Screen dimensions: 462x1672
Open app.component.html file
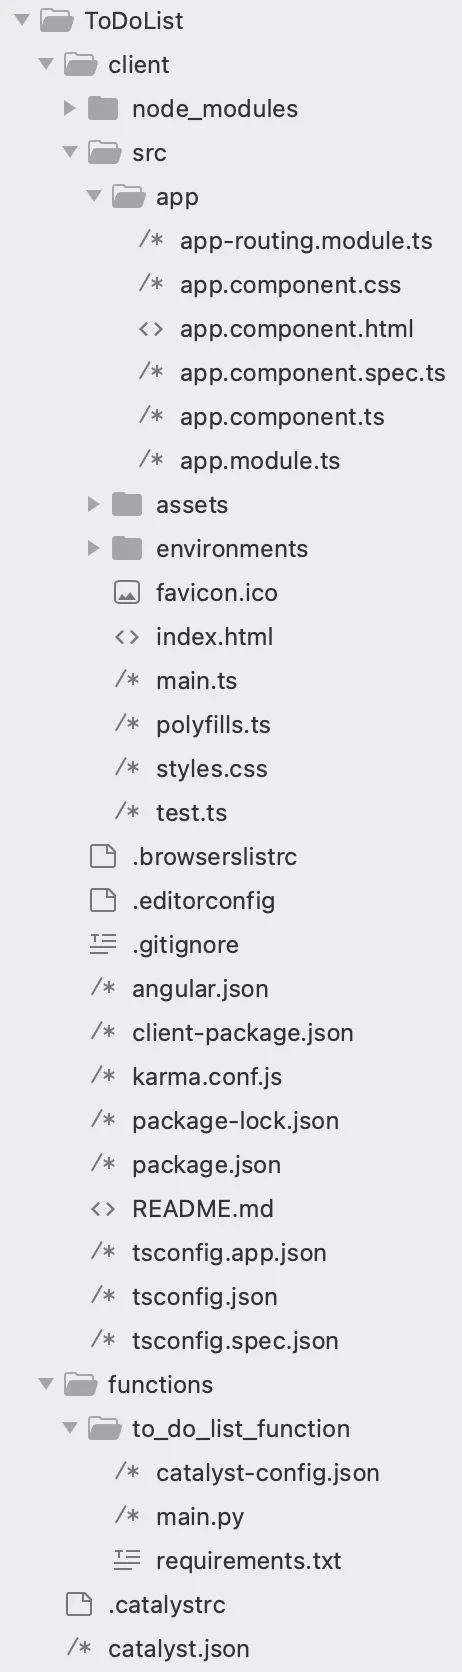pos(296,329)
